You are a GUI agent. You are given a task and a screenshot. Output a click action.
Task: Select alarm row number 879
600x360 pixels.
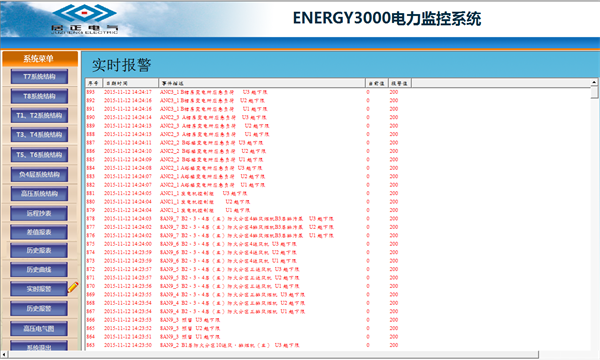(x=91, y=210)
